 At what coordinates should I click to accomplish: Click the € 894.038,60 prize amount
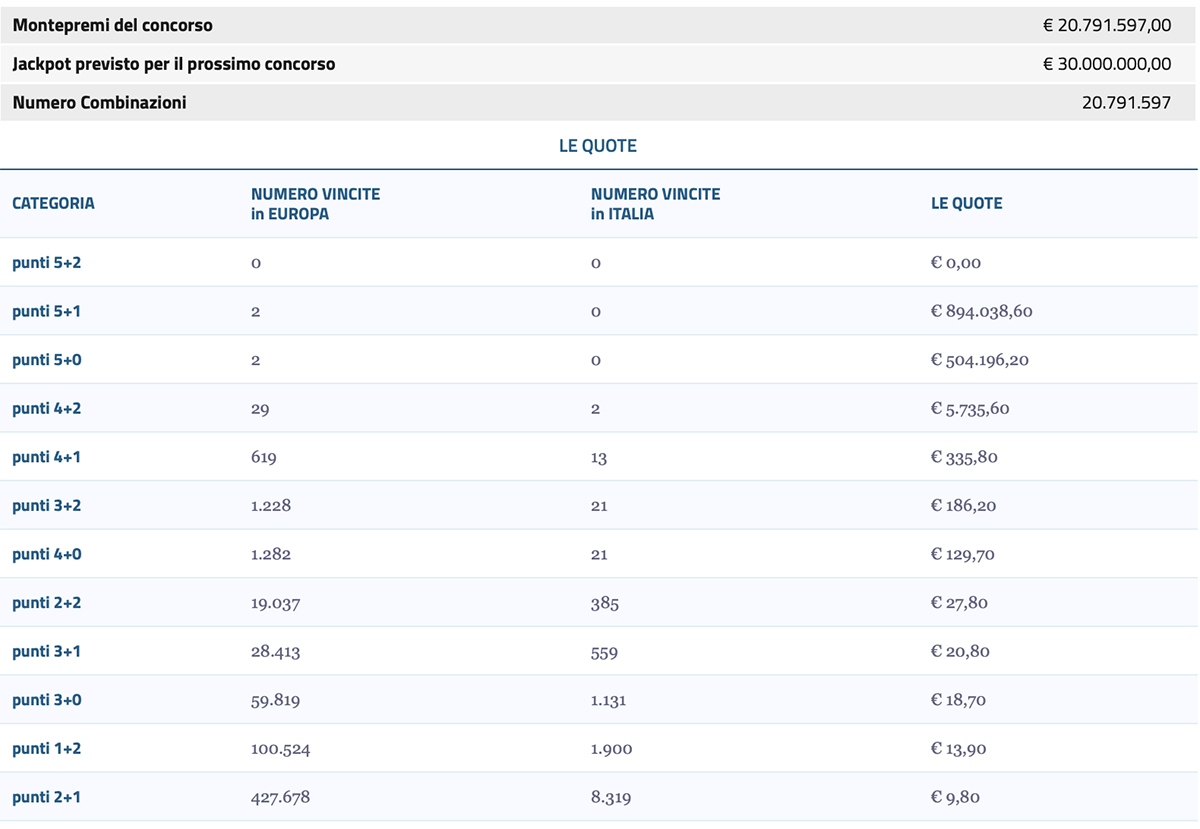tap(981, 311)
